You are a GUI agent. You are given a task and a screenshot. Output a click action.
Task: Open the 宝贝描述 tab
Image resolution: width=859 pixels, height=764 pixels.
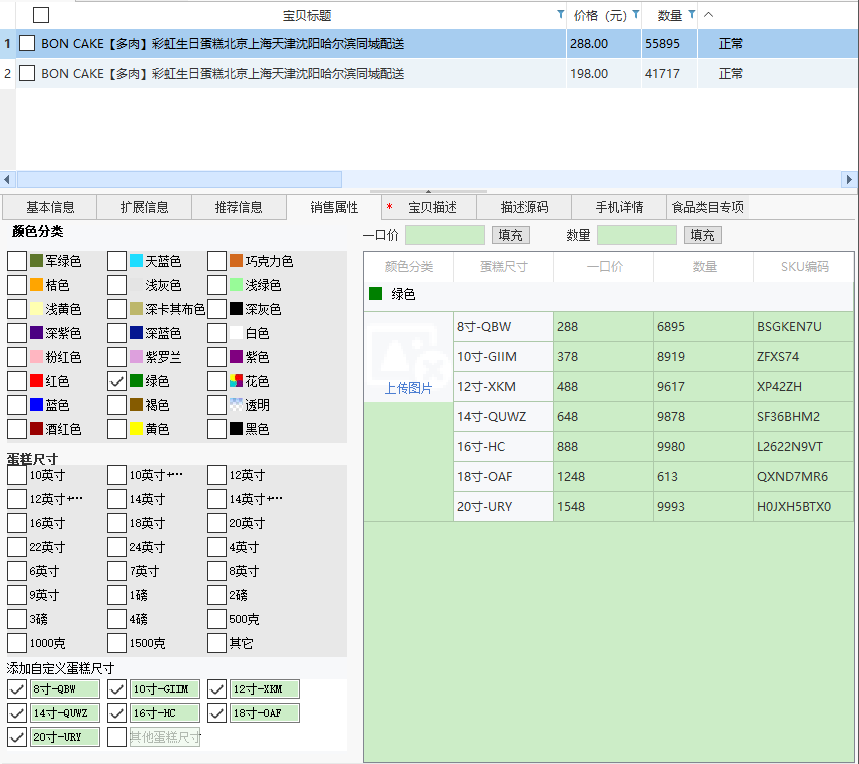[432, 207]
